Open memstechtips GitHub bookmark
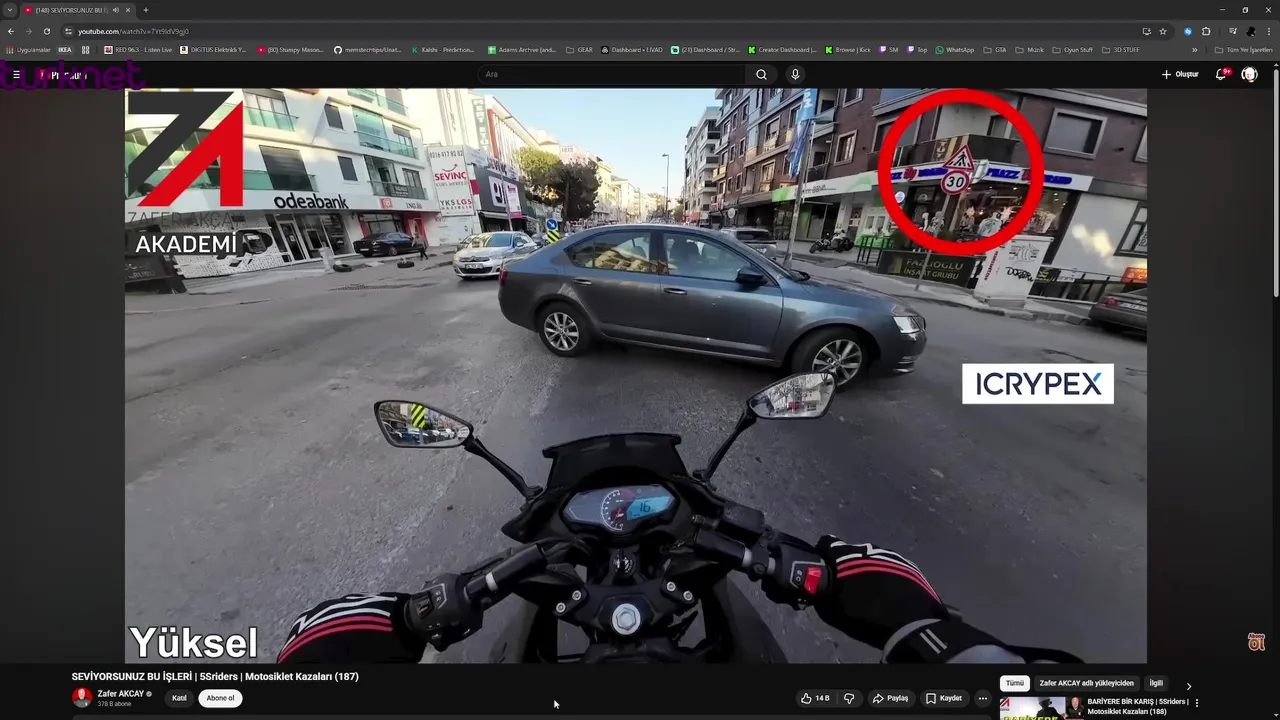 click(x=367, y=49)
